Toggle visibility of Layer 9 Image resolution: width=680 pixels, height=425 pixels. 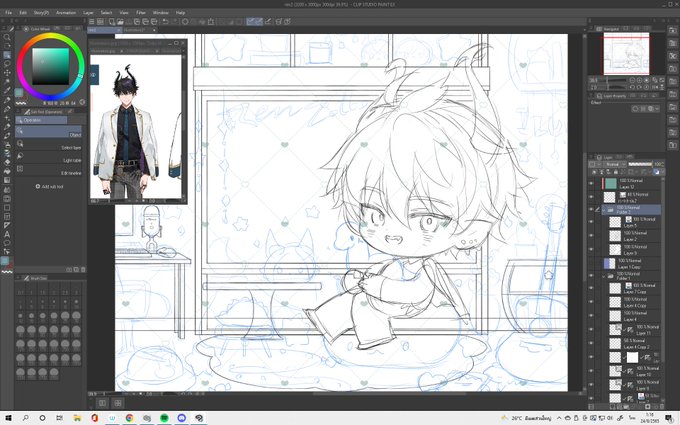click(591, 250)
